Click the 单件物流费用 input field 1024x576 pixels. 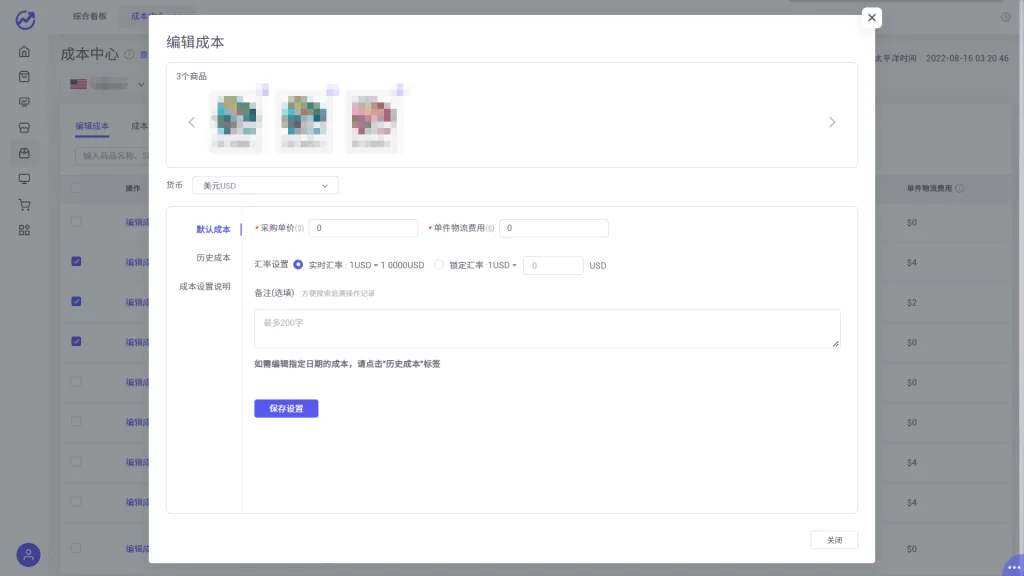pos(554,228)
